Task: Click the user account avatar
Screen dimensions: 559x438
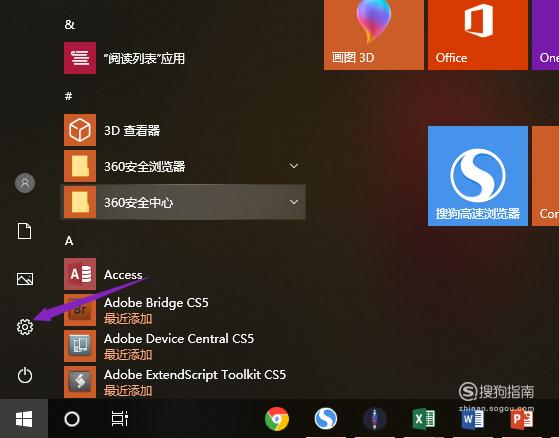Action: coord(25,183)
